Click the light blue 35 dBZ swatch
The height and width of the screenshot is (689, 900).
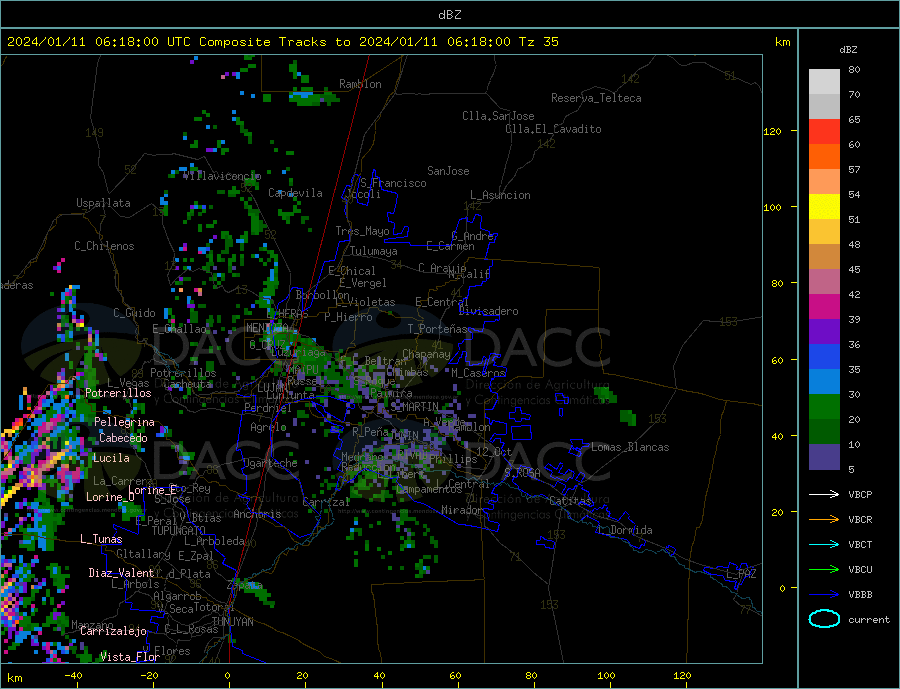click(x=824, y=381)
